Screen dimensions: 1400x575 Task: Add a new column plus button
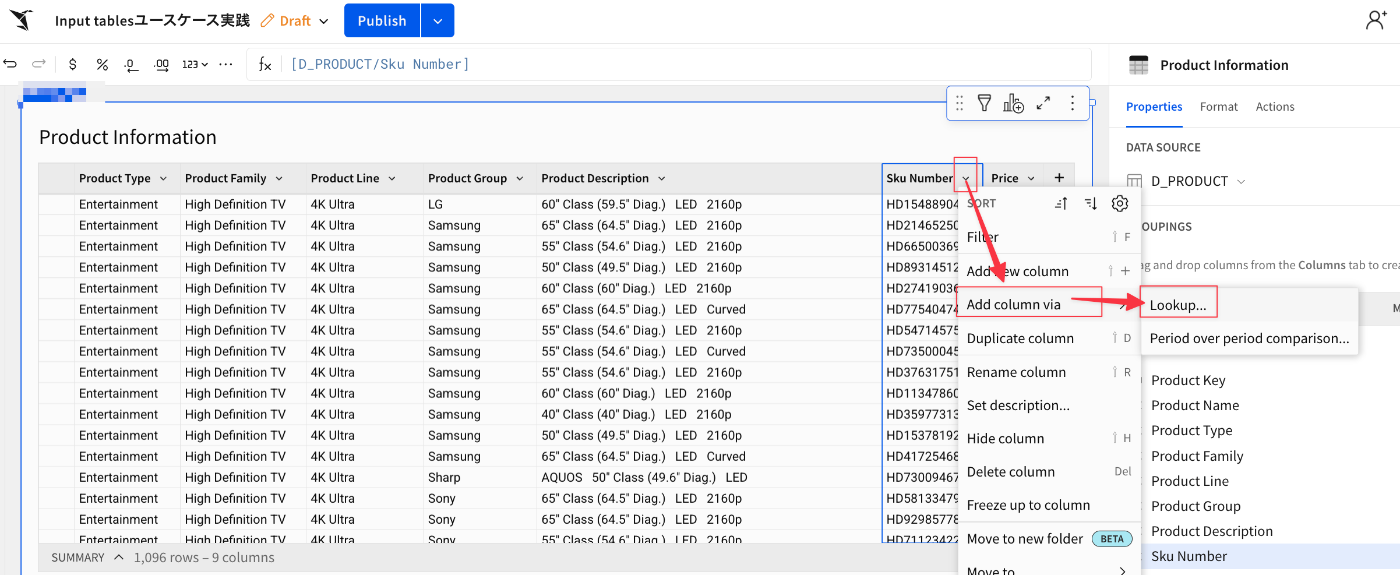(x=1059, y=178)
